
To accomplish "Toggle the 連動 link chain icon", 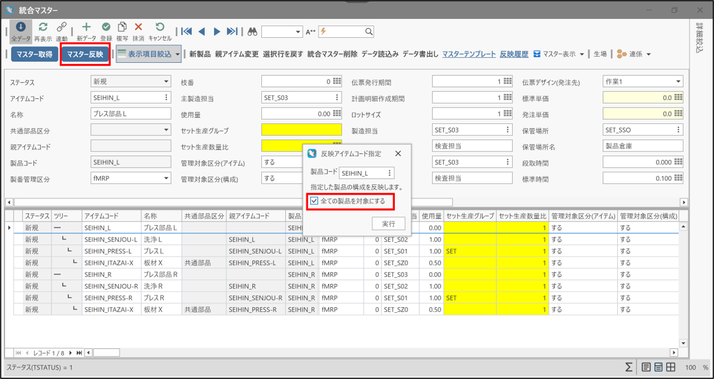I will 61,27.
